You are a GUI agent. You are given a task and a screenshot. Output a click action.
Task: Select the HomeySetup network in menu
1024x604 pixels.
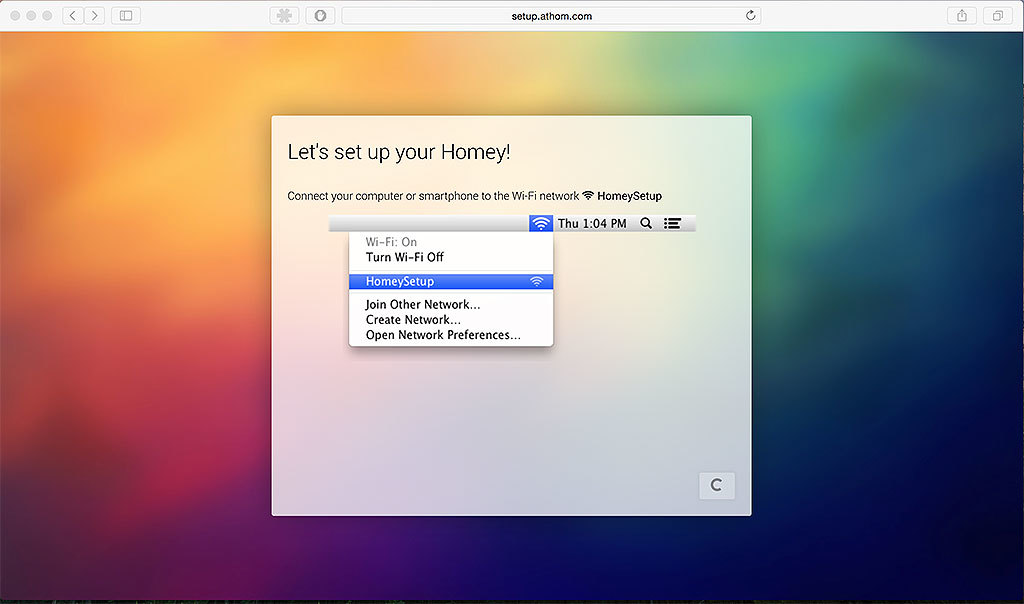pyautogui.click(x=451, y=281)
